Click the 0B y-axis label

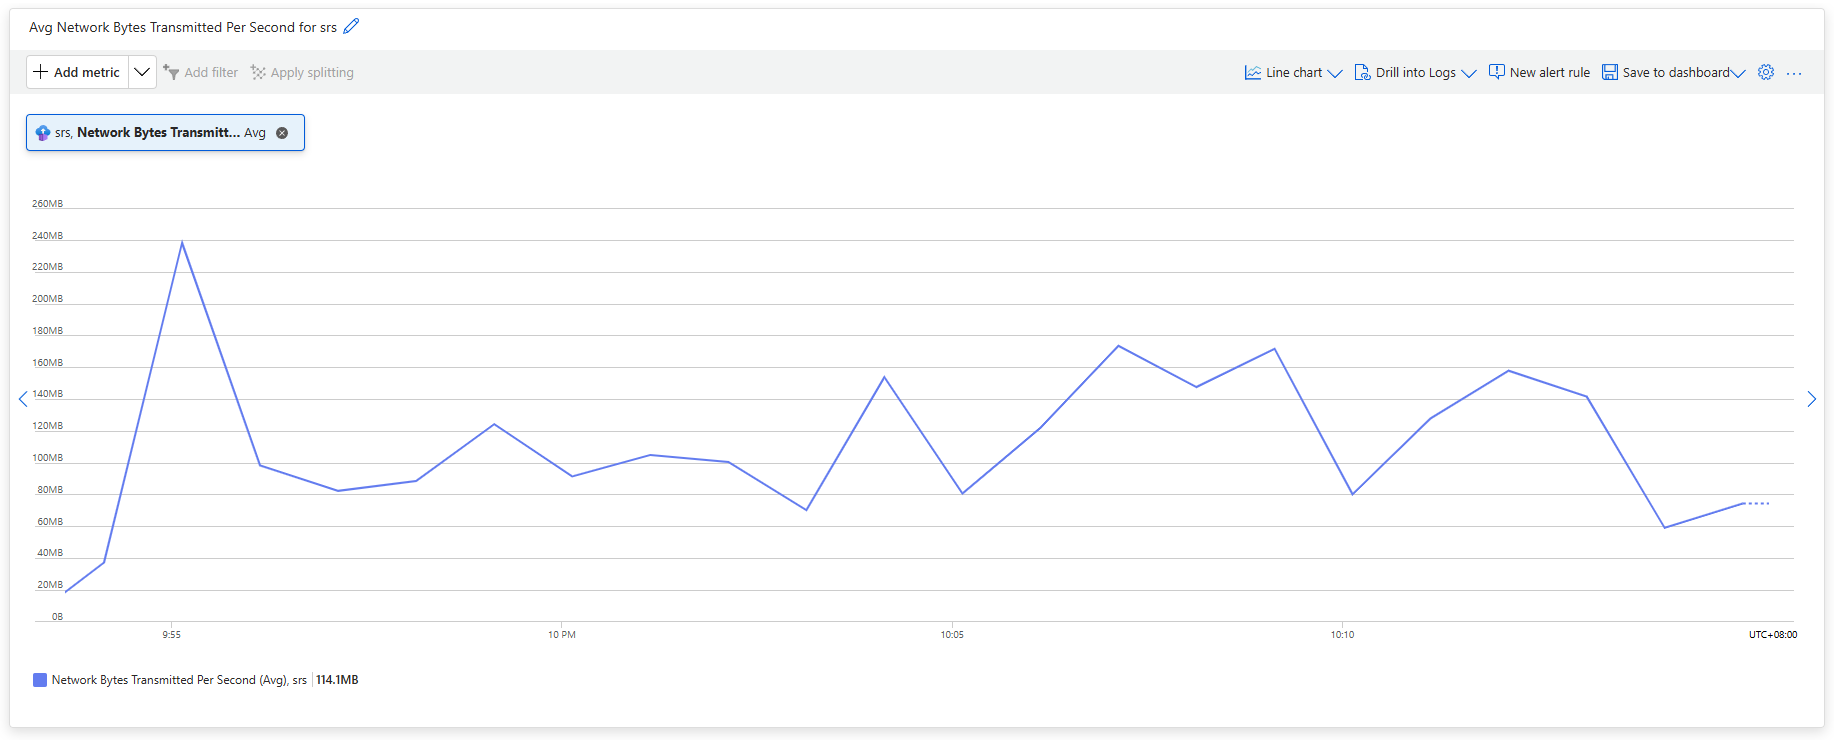pyautogui.click(x=57, y=617)
